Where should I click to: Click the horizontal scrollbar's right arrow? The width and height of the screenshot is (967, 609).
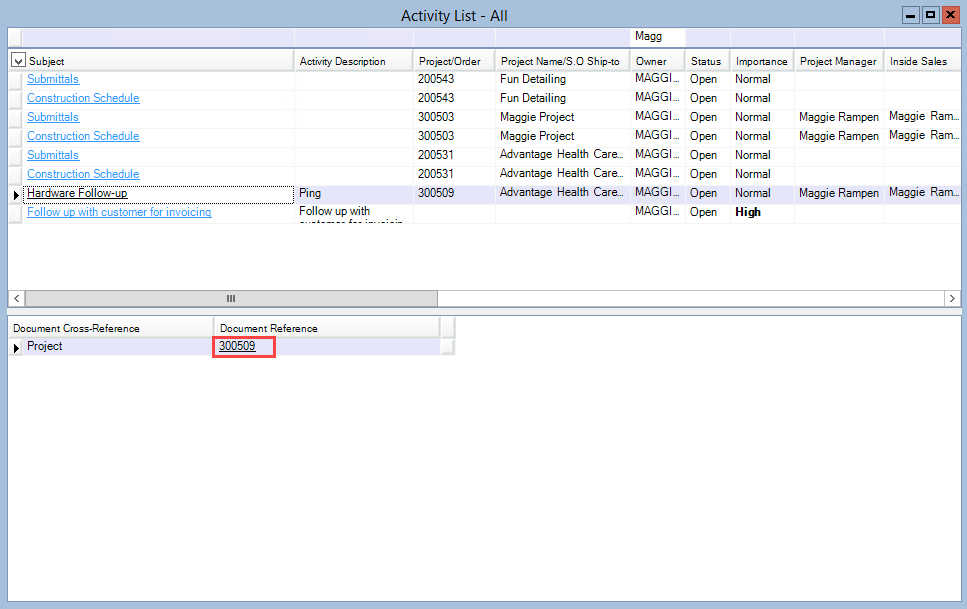[x=952, y=298]
